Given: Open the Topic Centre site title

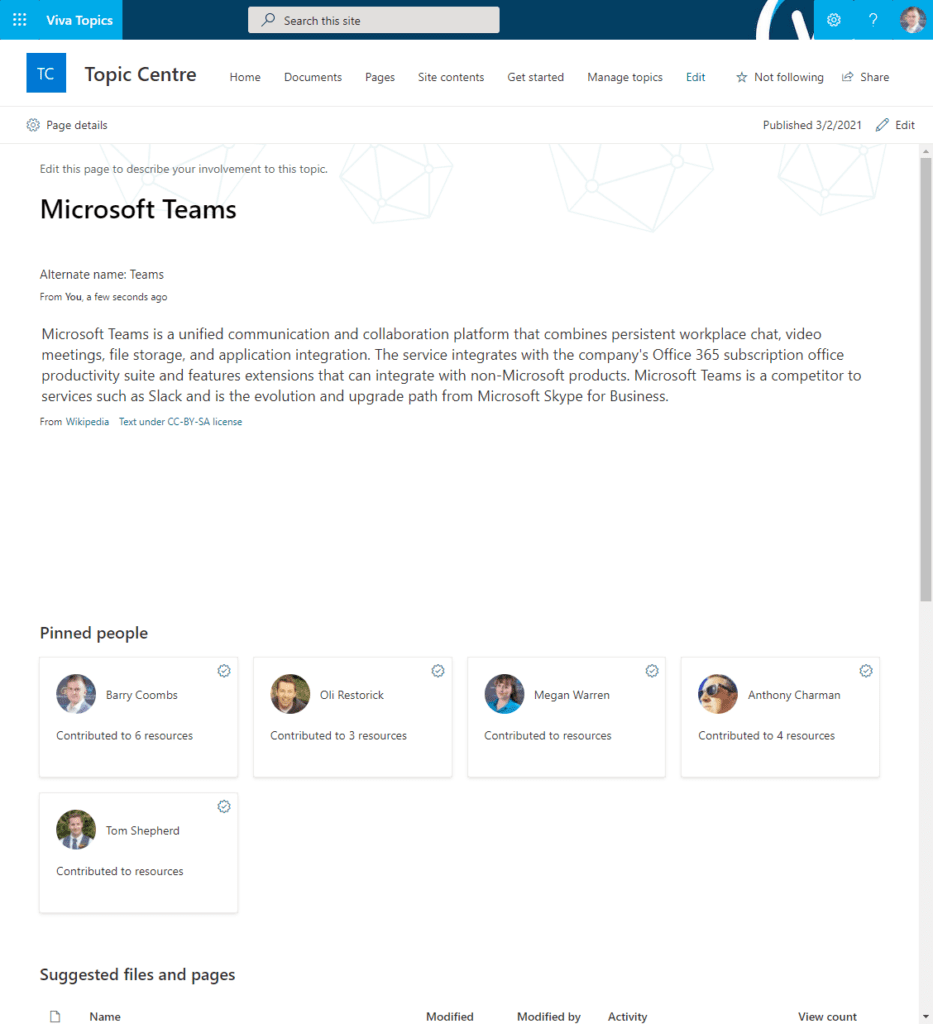Looking at the screenshot, I should 140,74.
